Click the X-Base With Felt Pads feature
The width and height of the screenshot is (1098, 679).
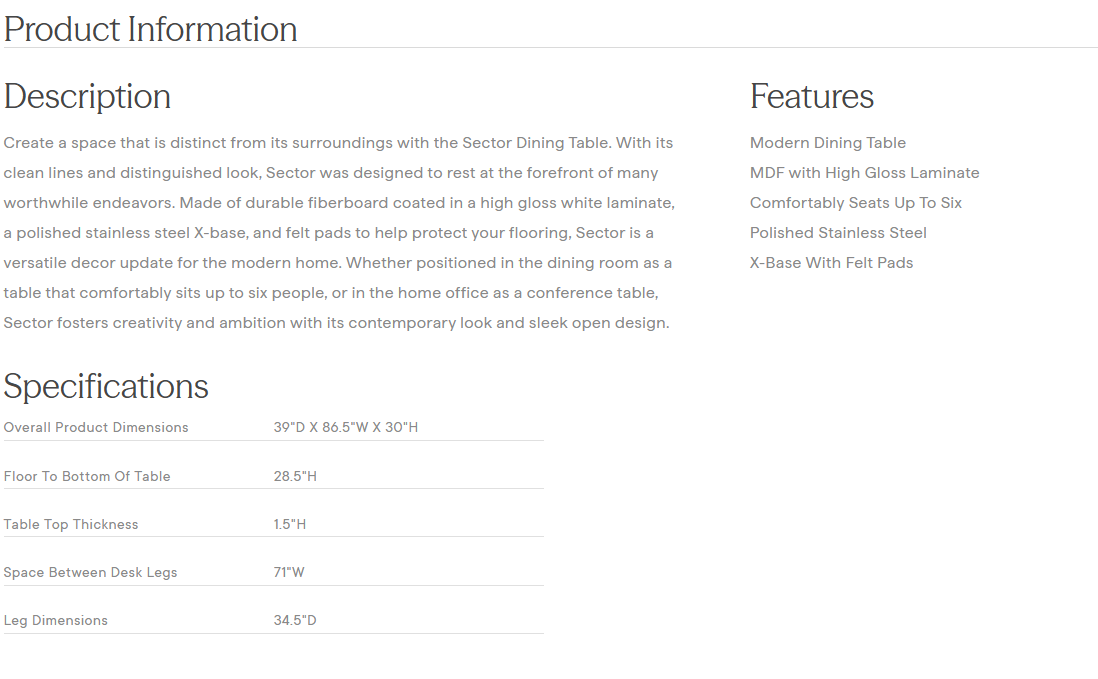[831, 263]
